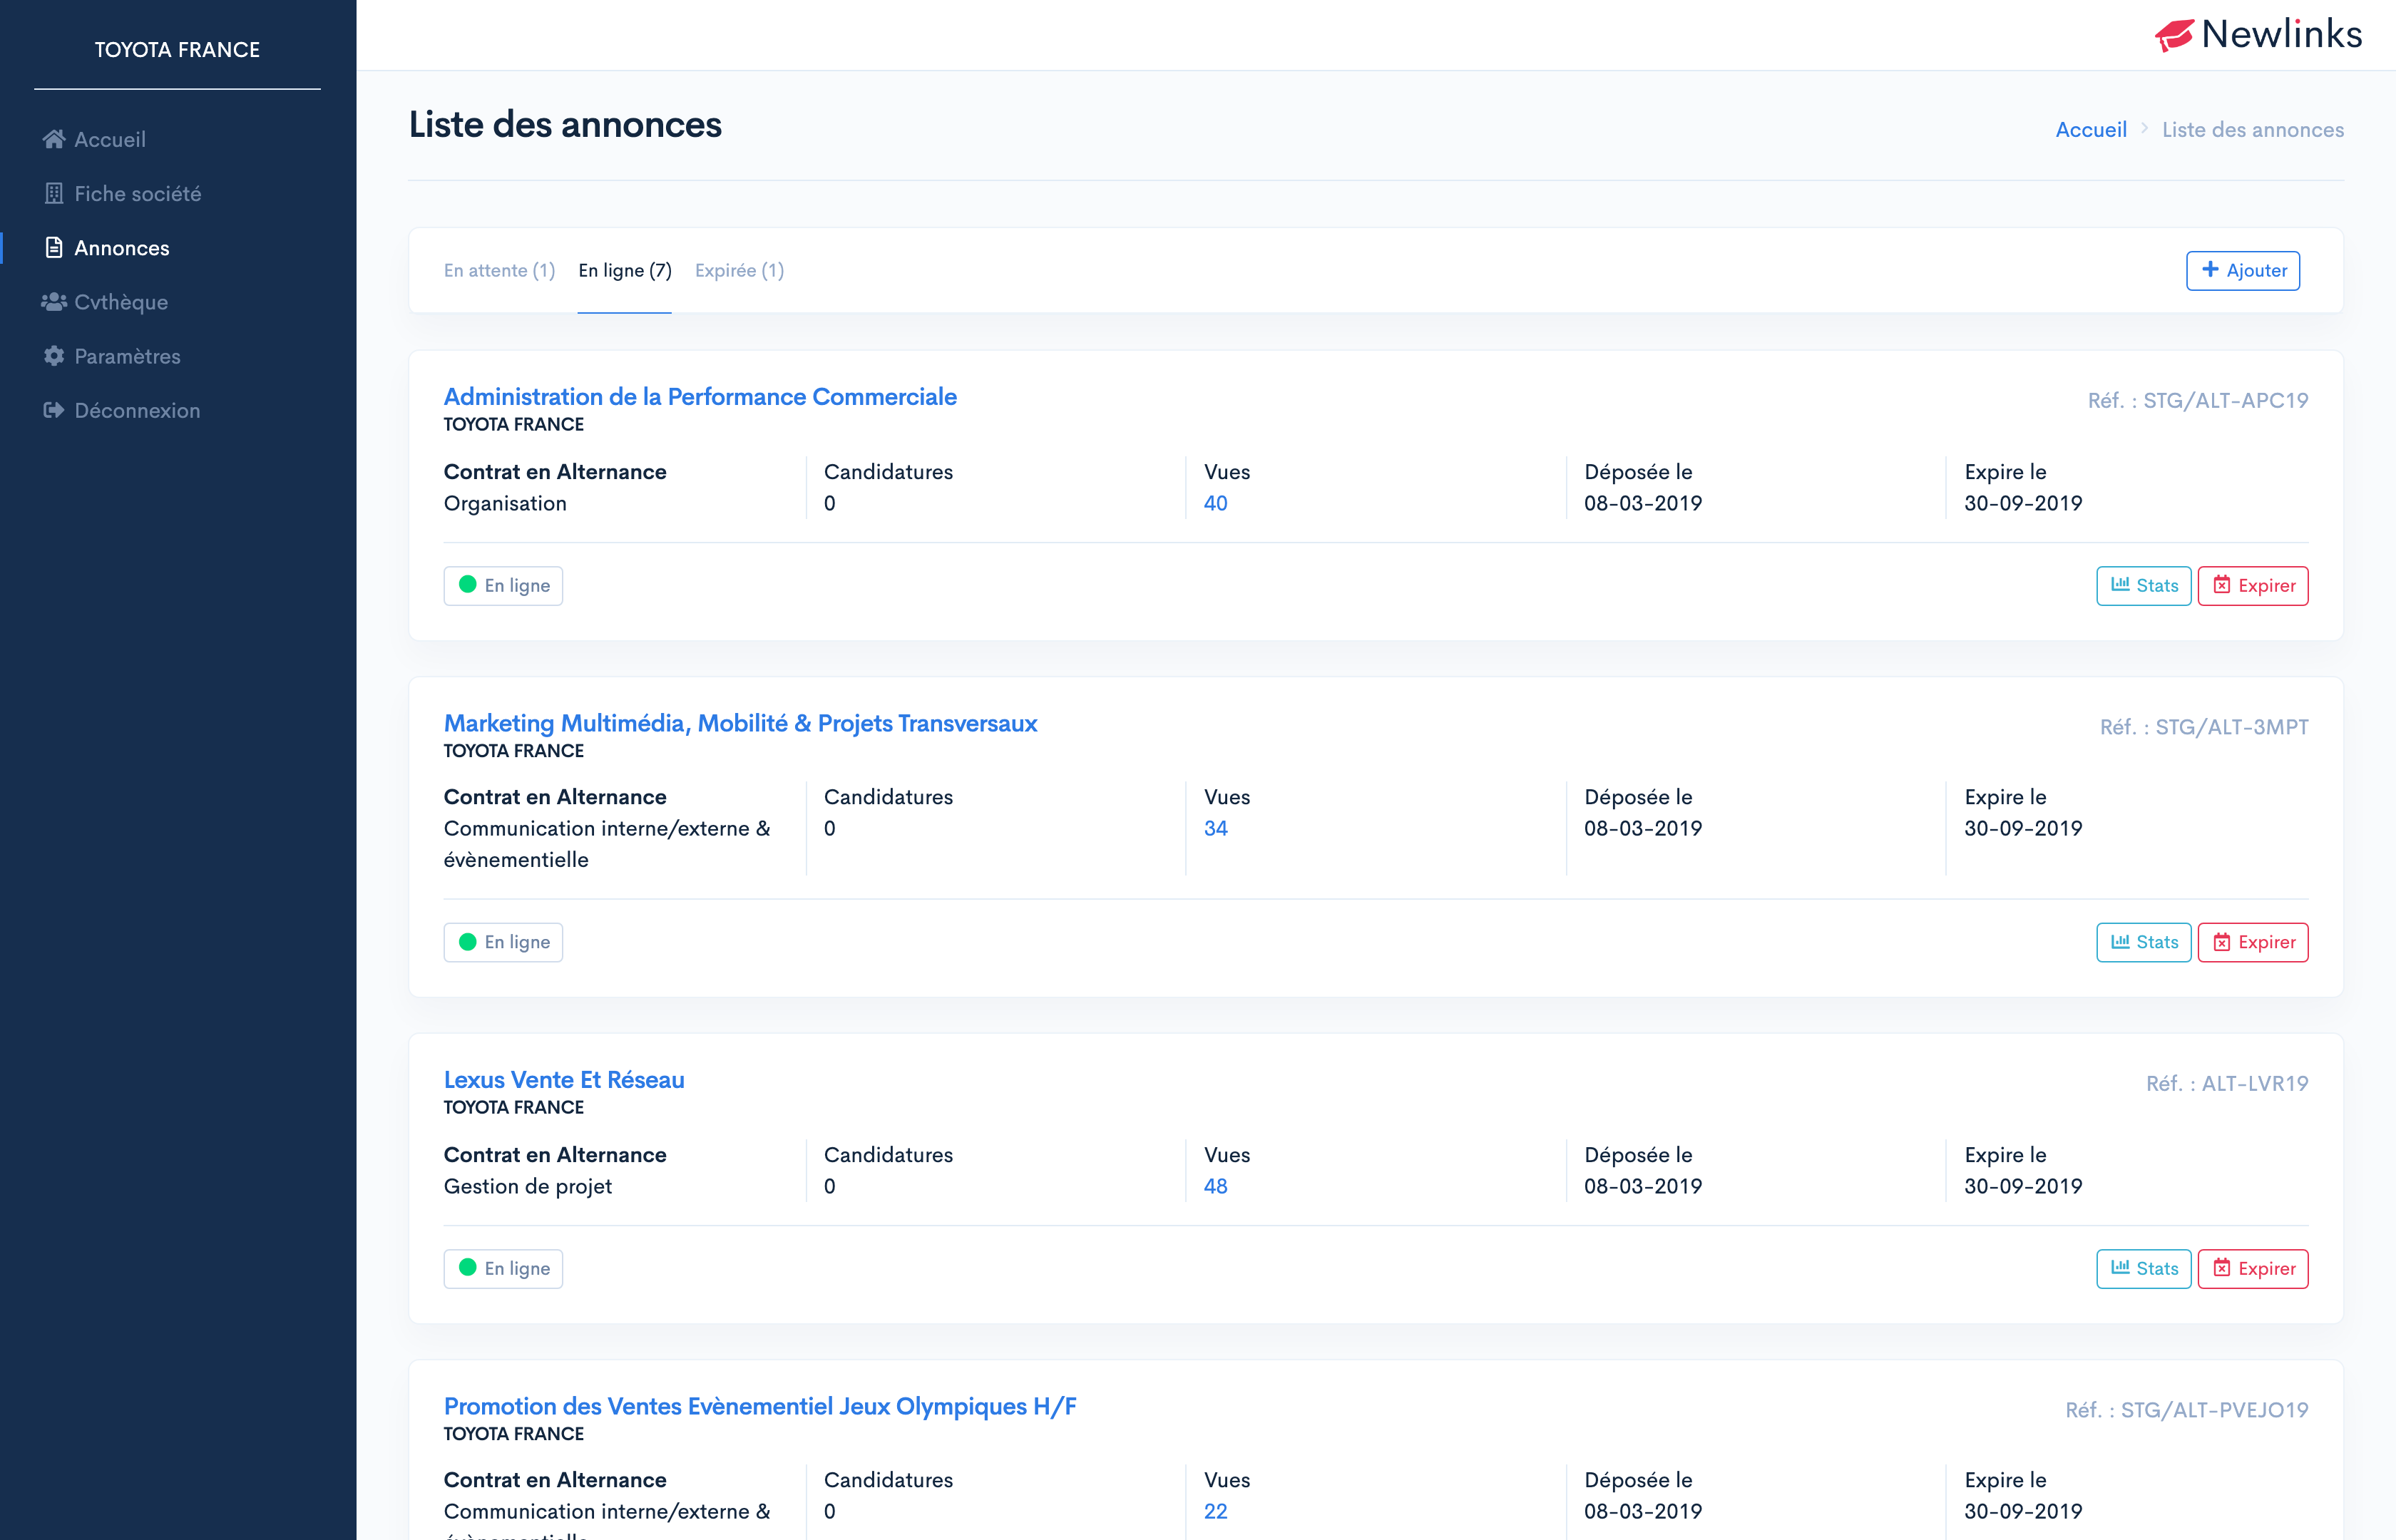Open Paramètres from the sidebar
Image resolution: width=2396 pixels, height=1540 pixels.
178,355
